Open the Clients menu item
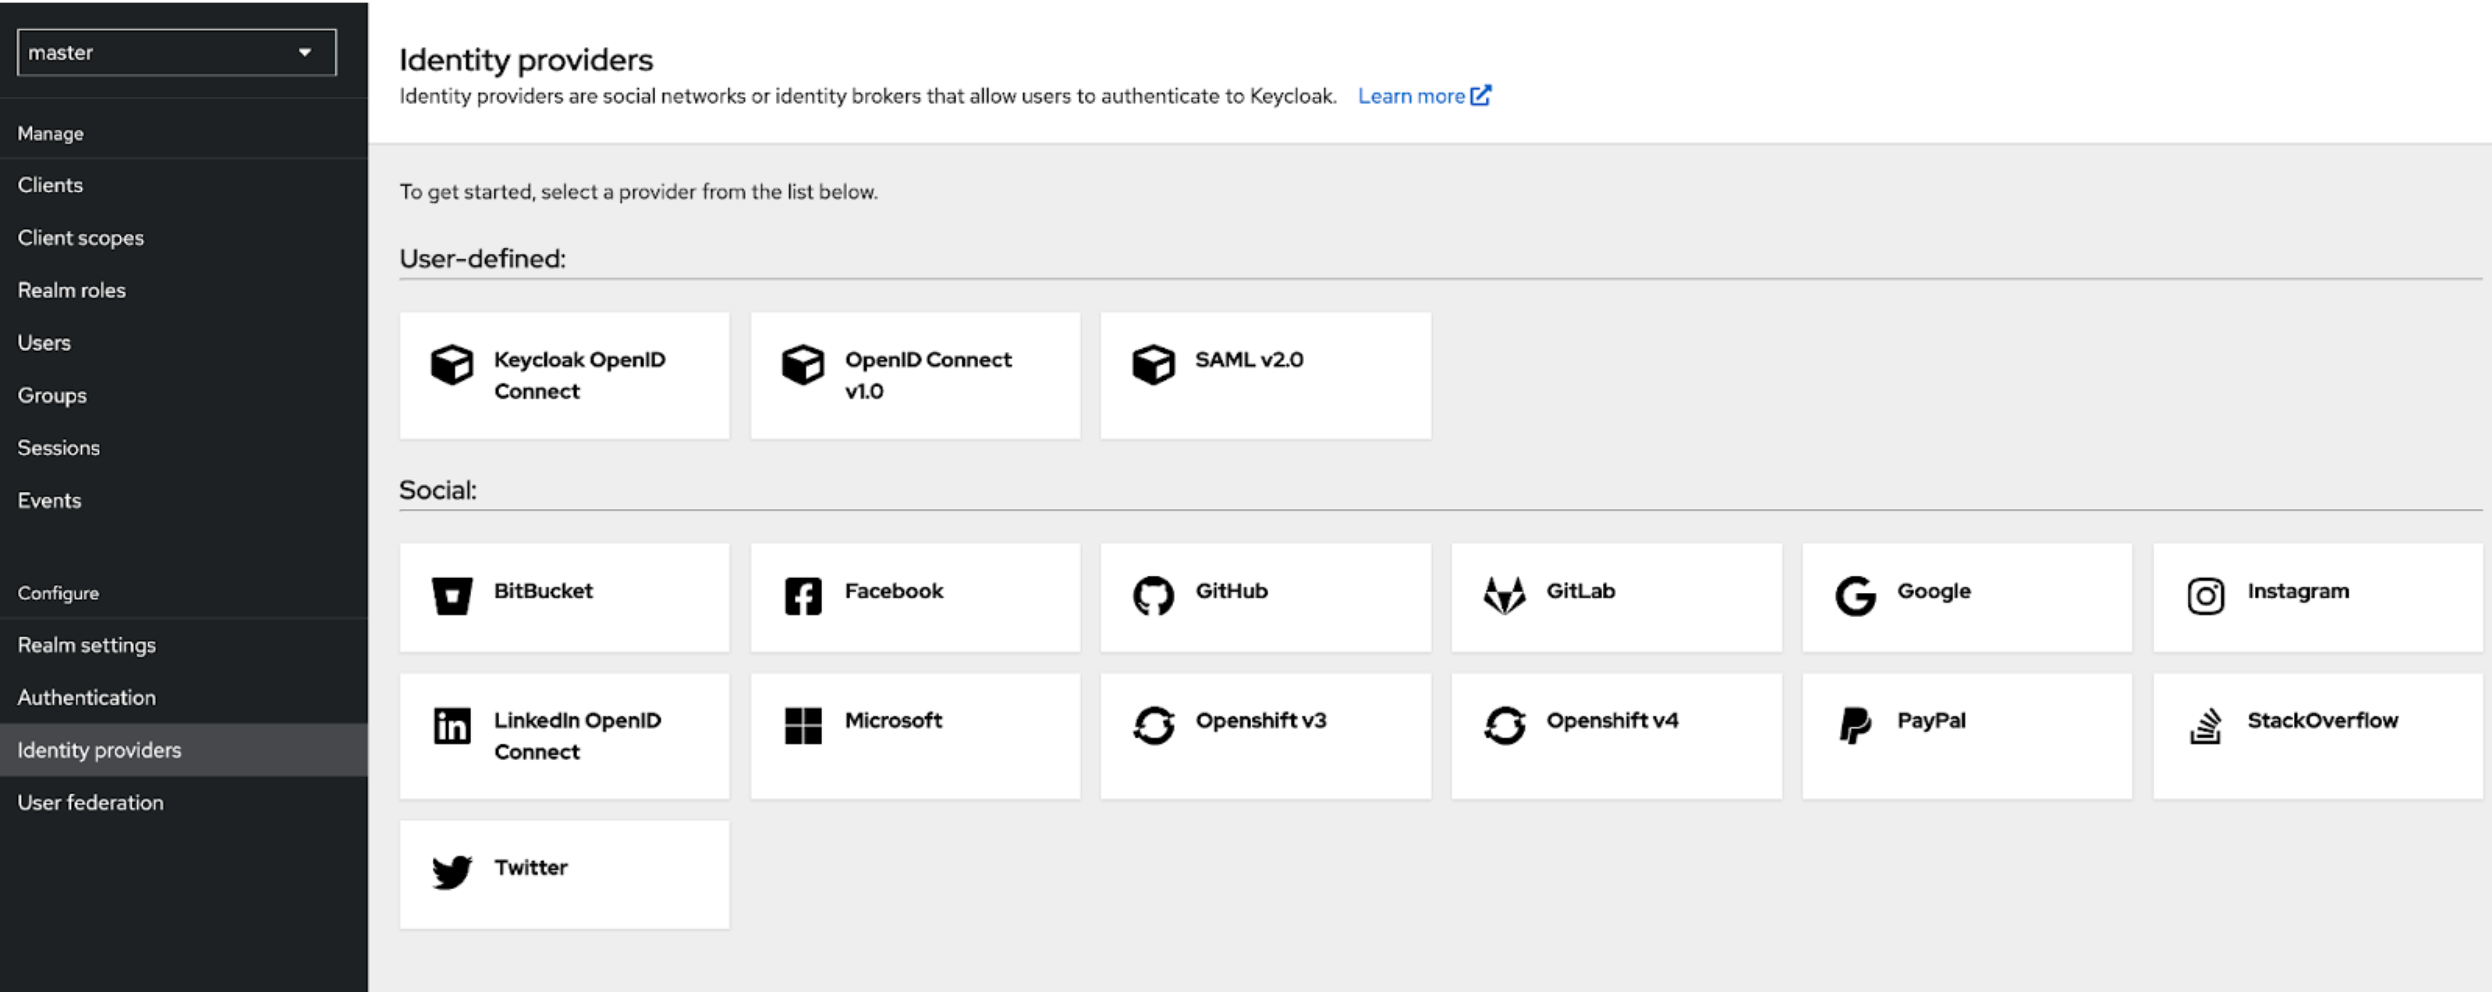This screenshot has height=992, width=2492. coord(50,185)
